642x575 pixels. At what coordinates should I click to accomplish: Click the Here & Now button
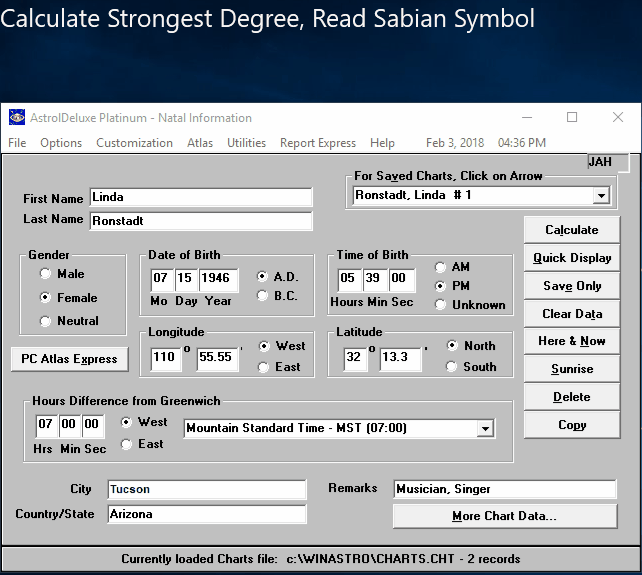[x=572, y=341]
